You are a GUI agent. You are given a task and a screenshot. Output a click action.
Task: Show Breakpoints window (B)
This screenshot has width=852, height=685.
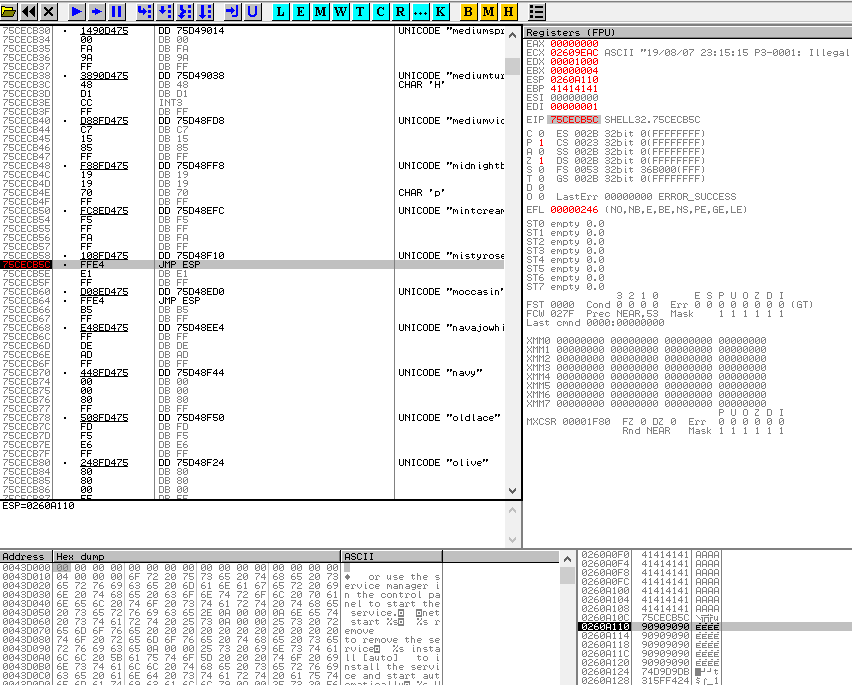(x=468, y=11)
